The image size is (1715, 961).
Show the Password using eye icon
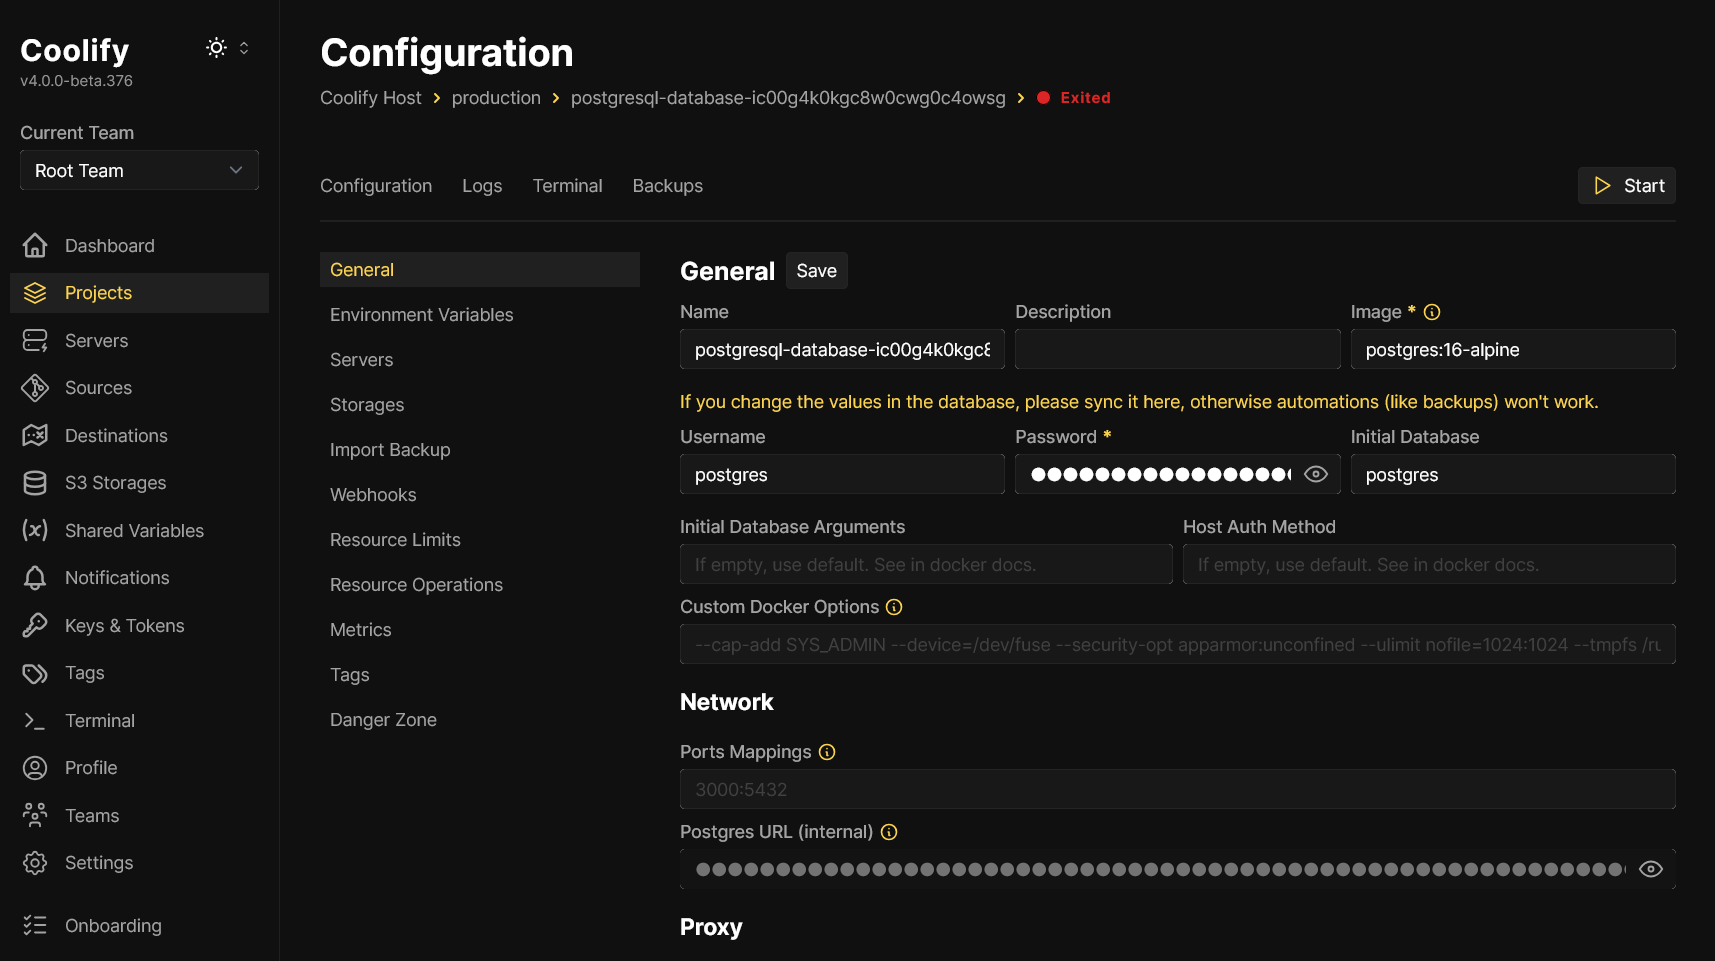pyautogui.click(x=1316, y=474)
